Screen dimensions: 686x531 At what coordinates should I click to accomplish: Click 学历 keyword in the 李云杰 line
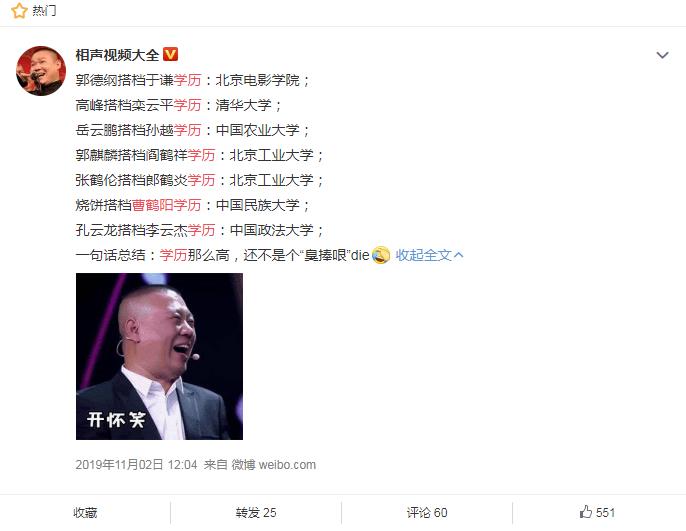201,230
